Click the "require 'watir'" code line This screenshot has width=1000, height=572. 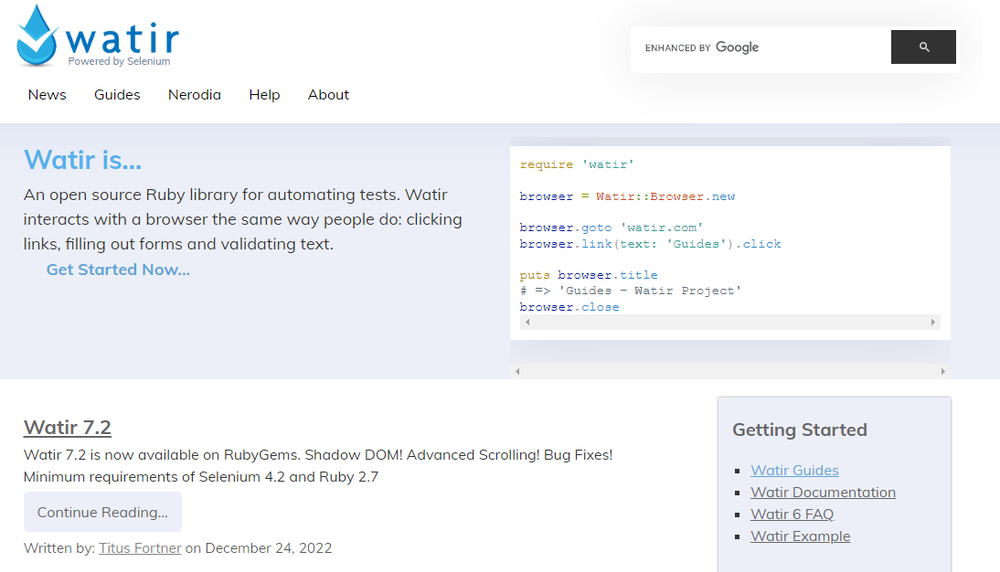click(577, 165)
